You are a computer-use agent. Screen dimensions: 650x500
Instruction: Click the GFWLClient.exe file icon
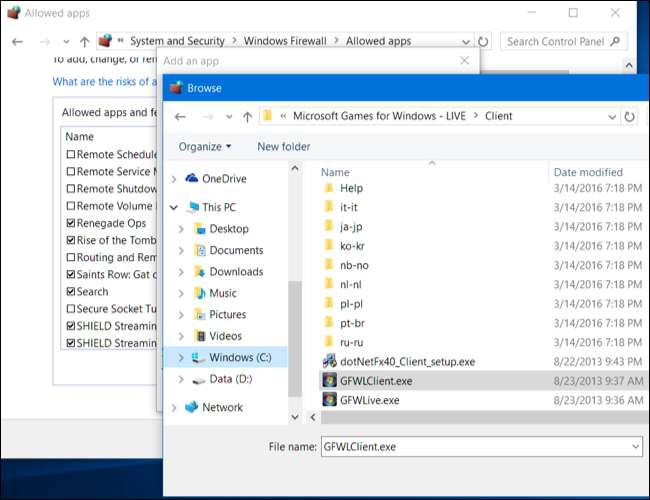(329, 381)
